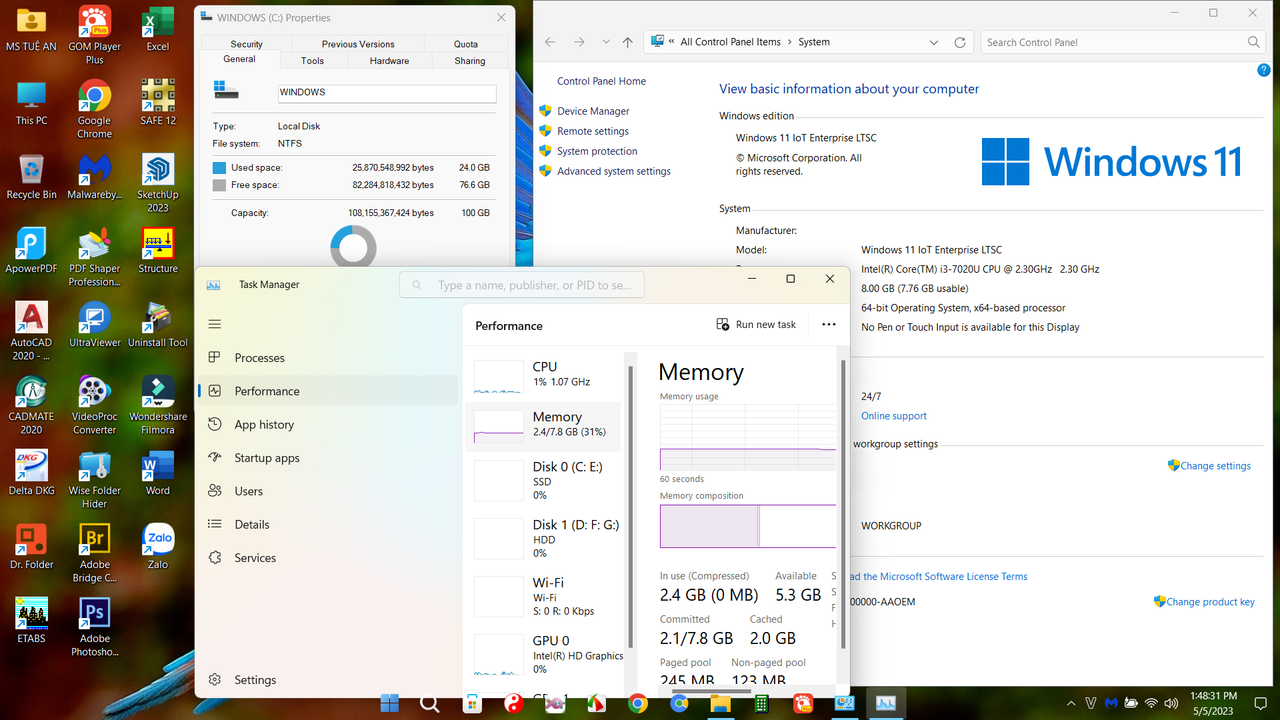The image size is (1280, 720).
Task: Click the PDF Shaper Professional icon
Action: tap(94, 257)
